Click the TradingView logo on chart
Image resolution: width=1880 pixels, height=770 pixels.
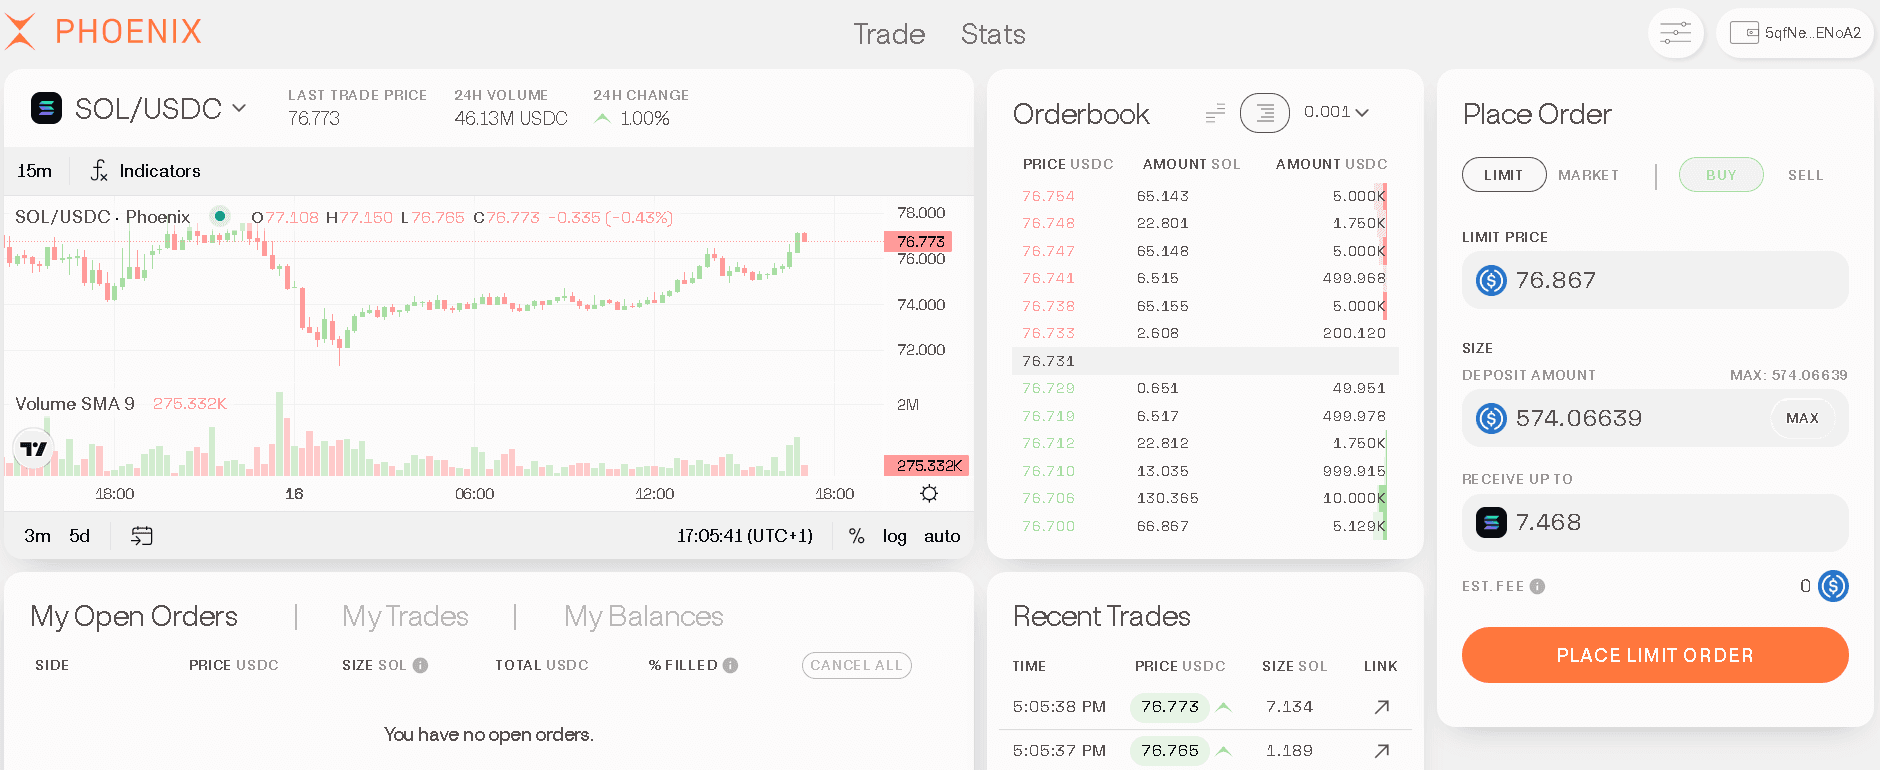(x=33, y=449)
